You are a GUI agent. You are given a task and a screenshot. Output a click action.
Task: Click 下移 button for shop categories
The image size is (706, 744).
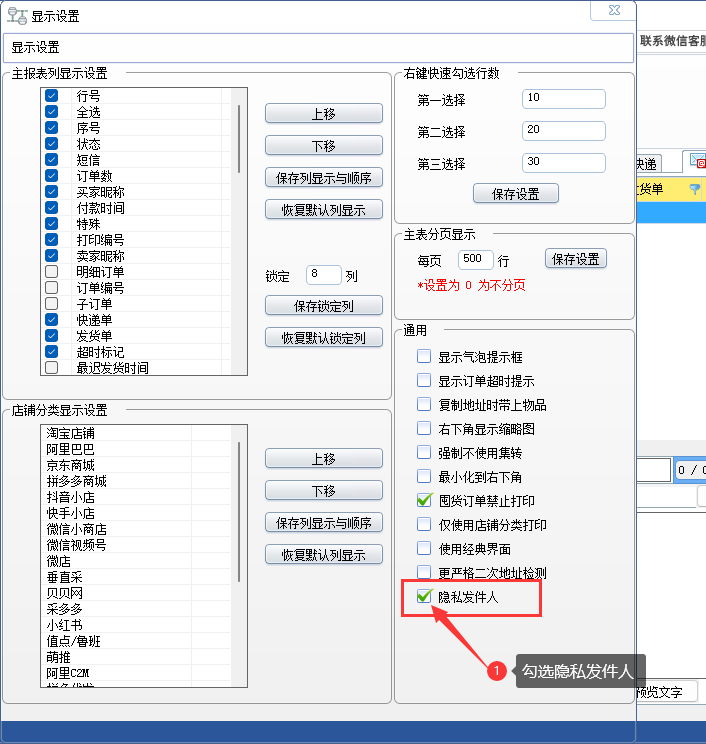tap(324, 490)
